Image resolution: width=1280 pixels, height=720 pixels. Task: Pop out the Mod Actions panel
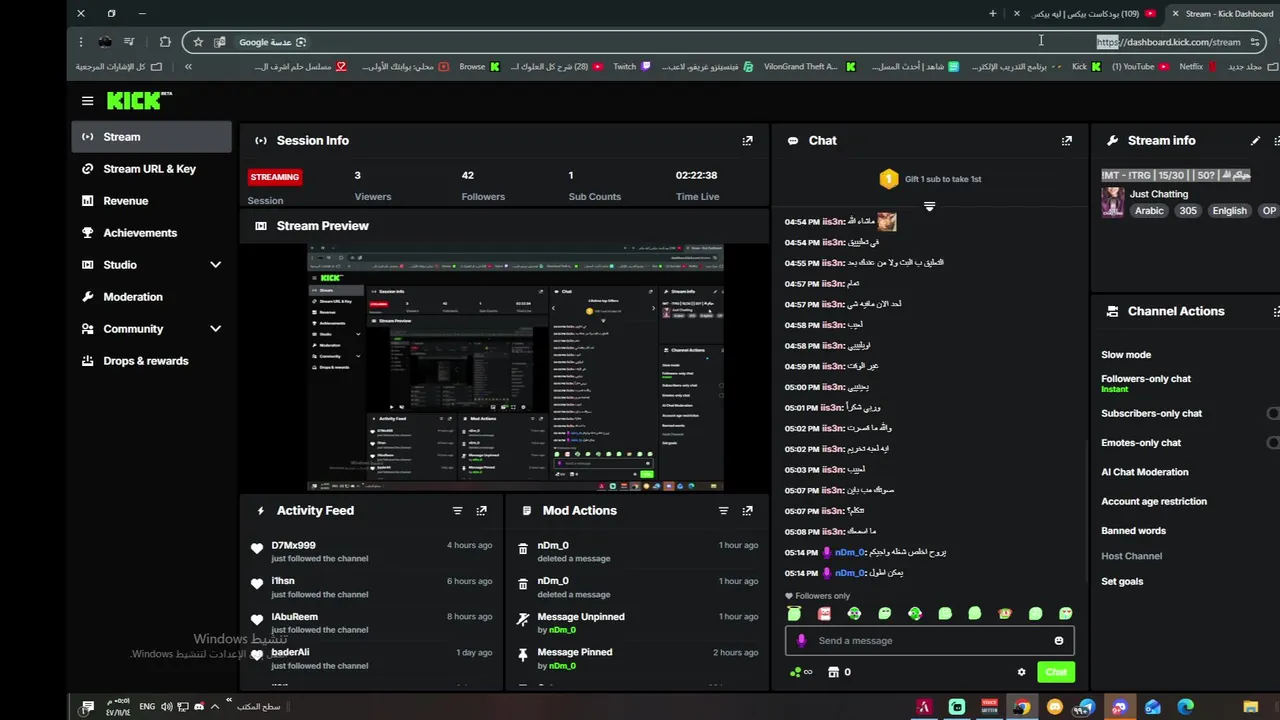[x=747, y=511]
